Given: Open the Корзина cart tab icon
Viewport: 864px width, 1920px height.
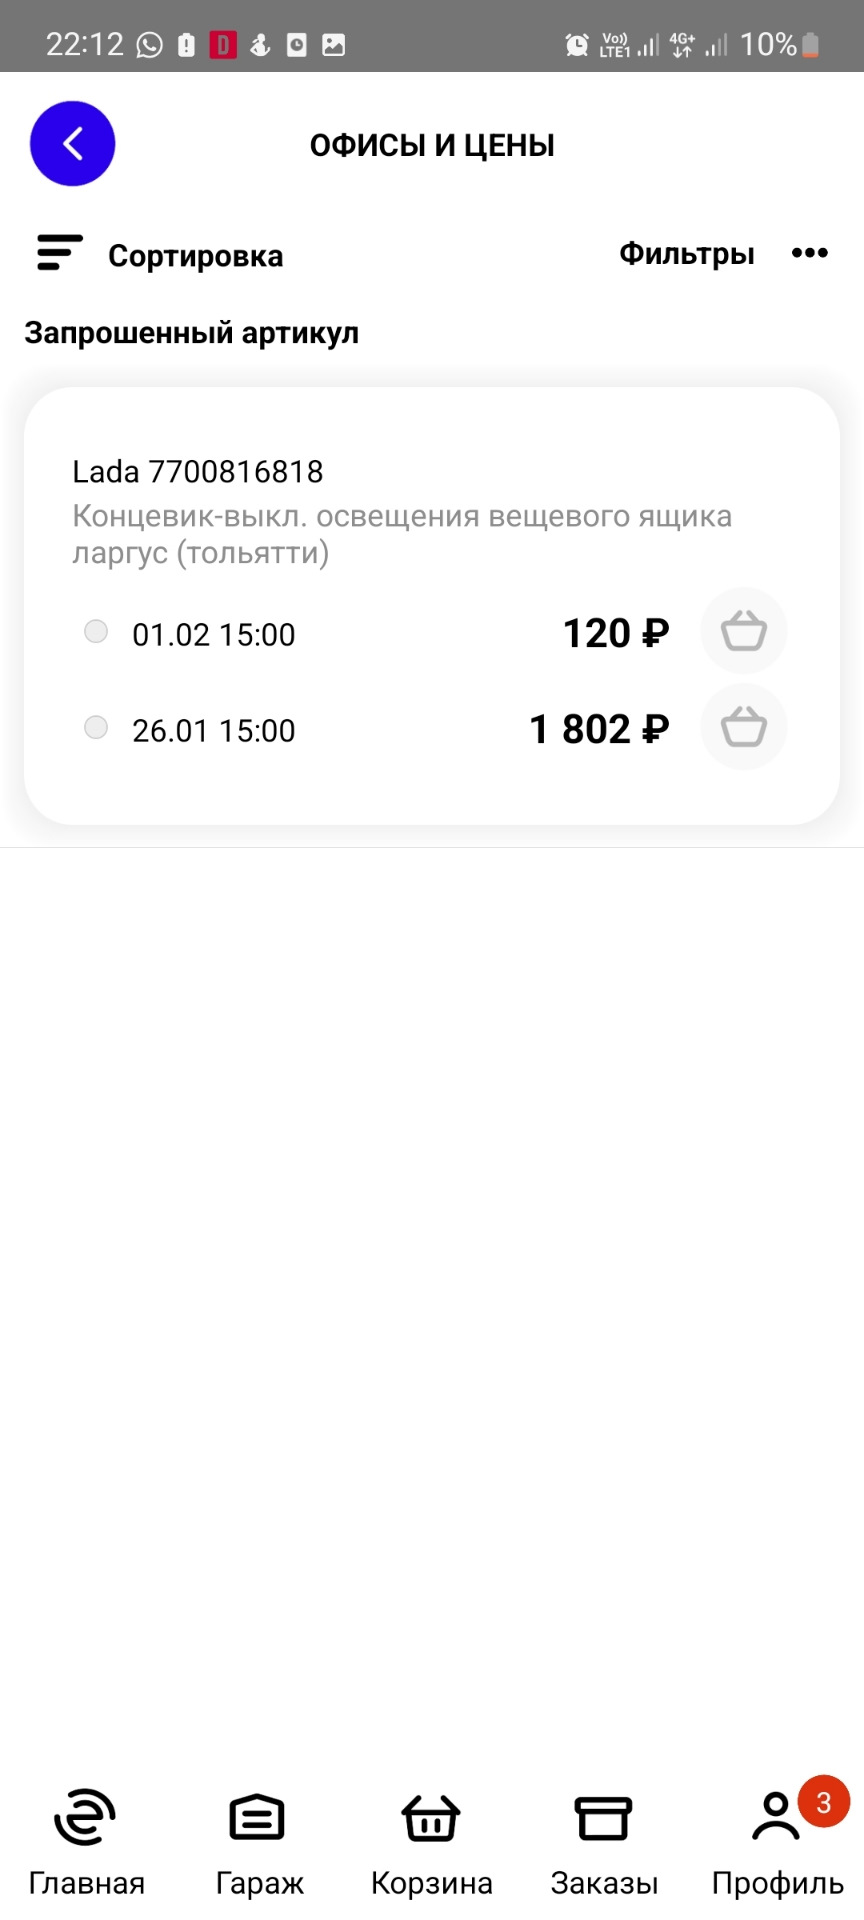Looking at the screenshot, I should coord(431,1818).
